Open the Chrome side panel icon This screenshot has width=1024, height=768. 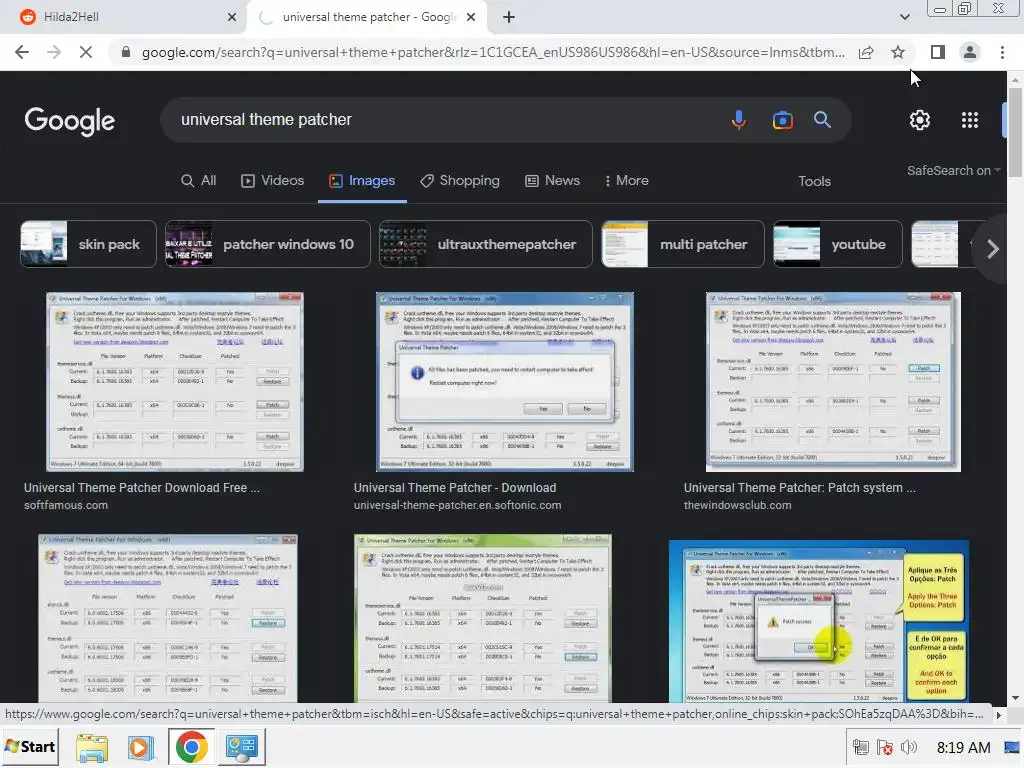pos(938,52)
